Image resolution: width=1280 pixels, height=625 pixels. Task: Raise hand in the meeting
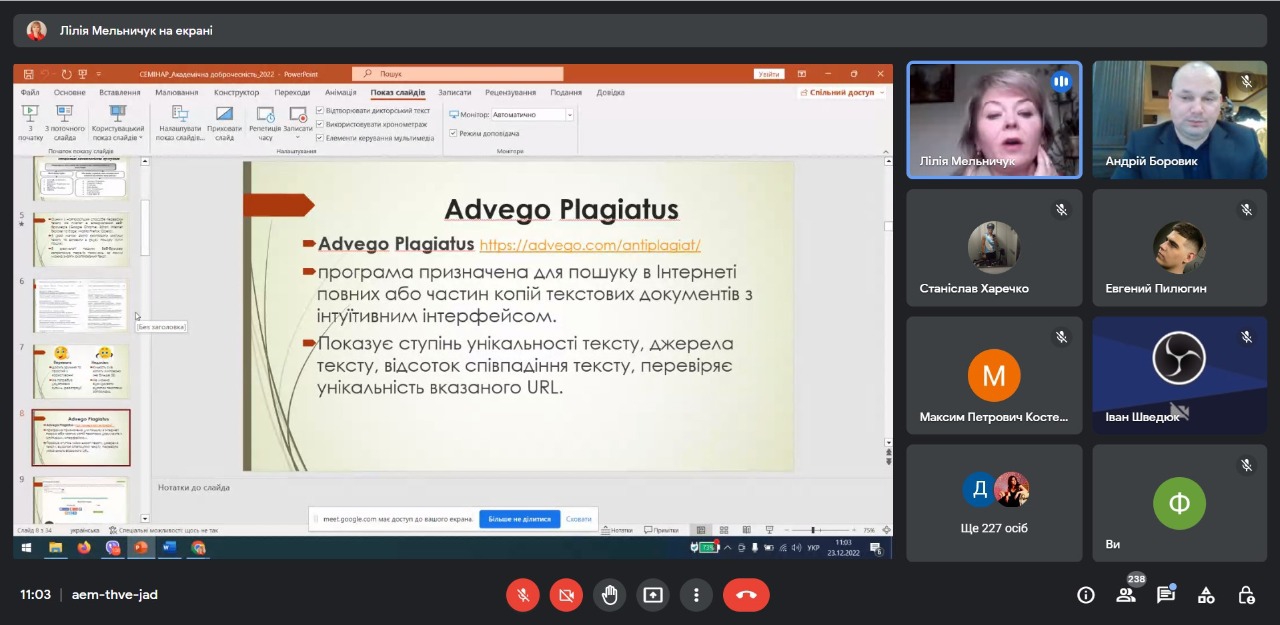(610, 595)
